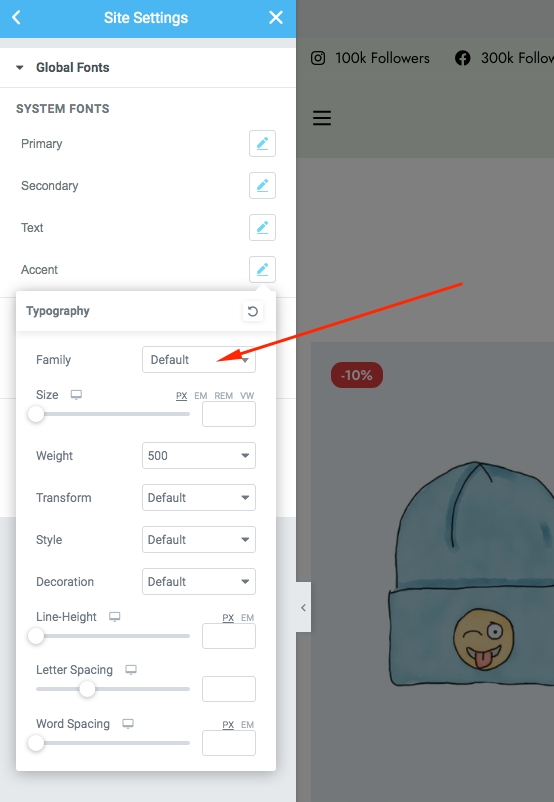554x802 pixels.
Task: Click the Word Spacing value field
Action: tap(229, 743)
